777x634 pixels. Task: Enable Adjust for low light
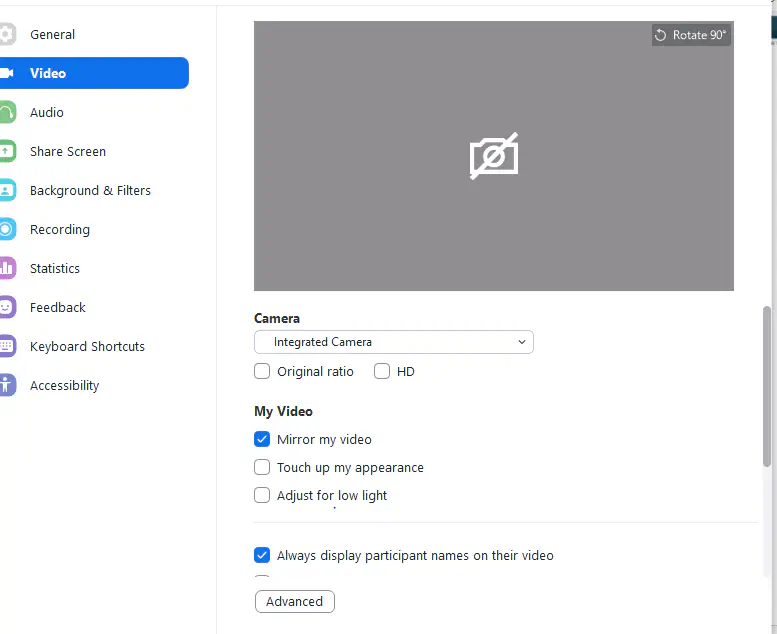click(x=262, y=496)
